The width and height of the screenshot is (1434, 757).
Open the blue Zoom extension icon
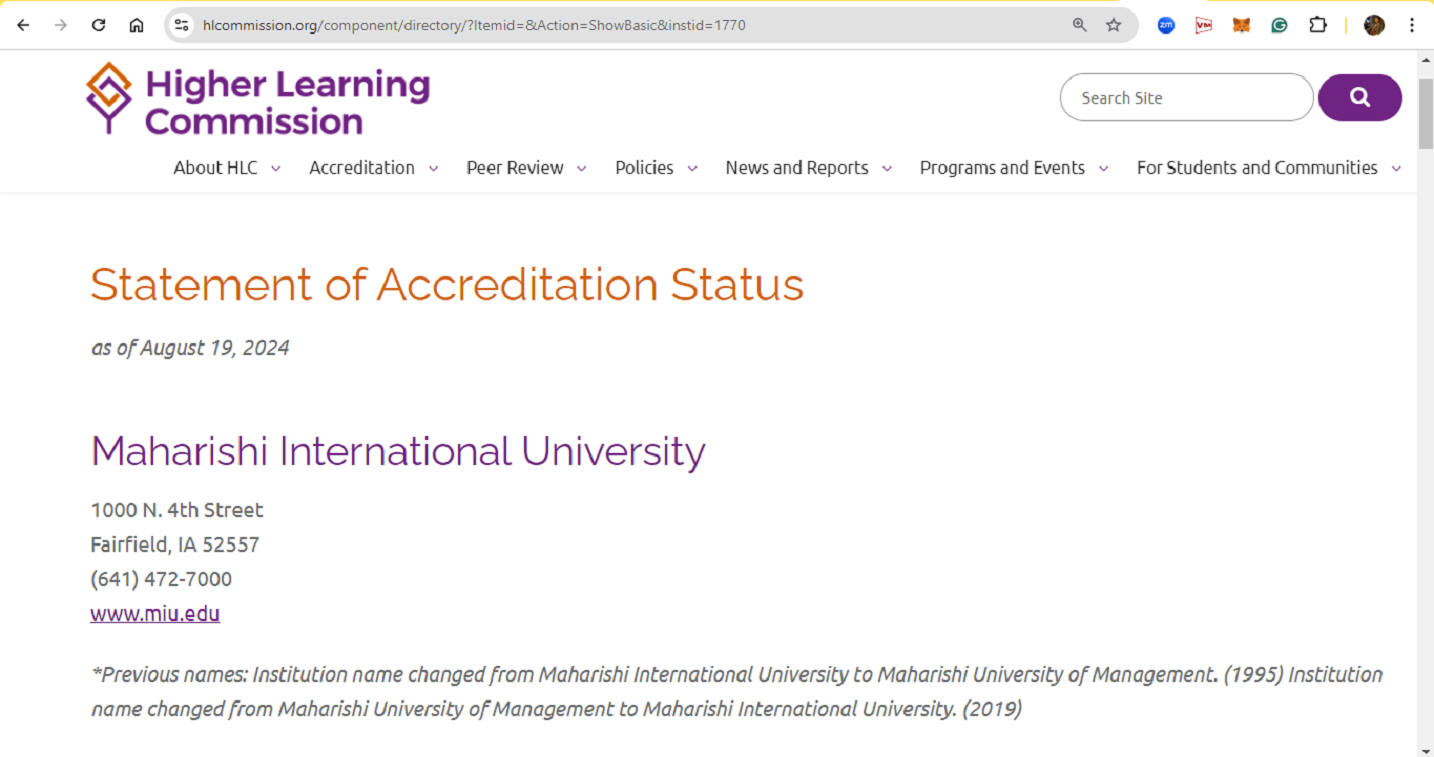[1166, 25]
